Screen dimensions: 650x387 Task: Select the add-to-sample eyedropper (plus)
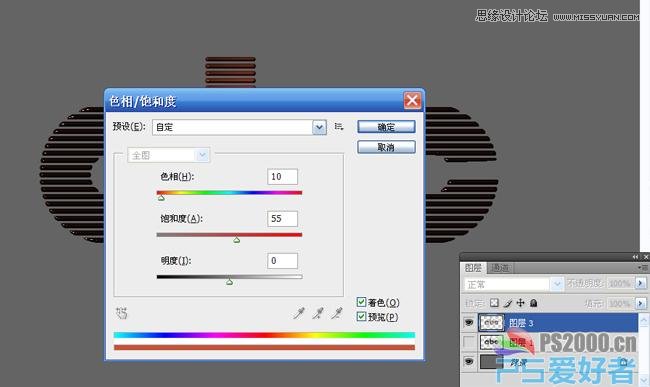coord(318,313)
